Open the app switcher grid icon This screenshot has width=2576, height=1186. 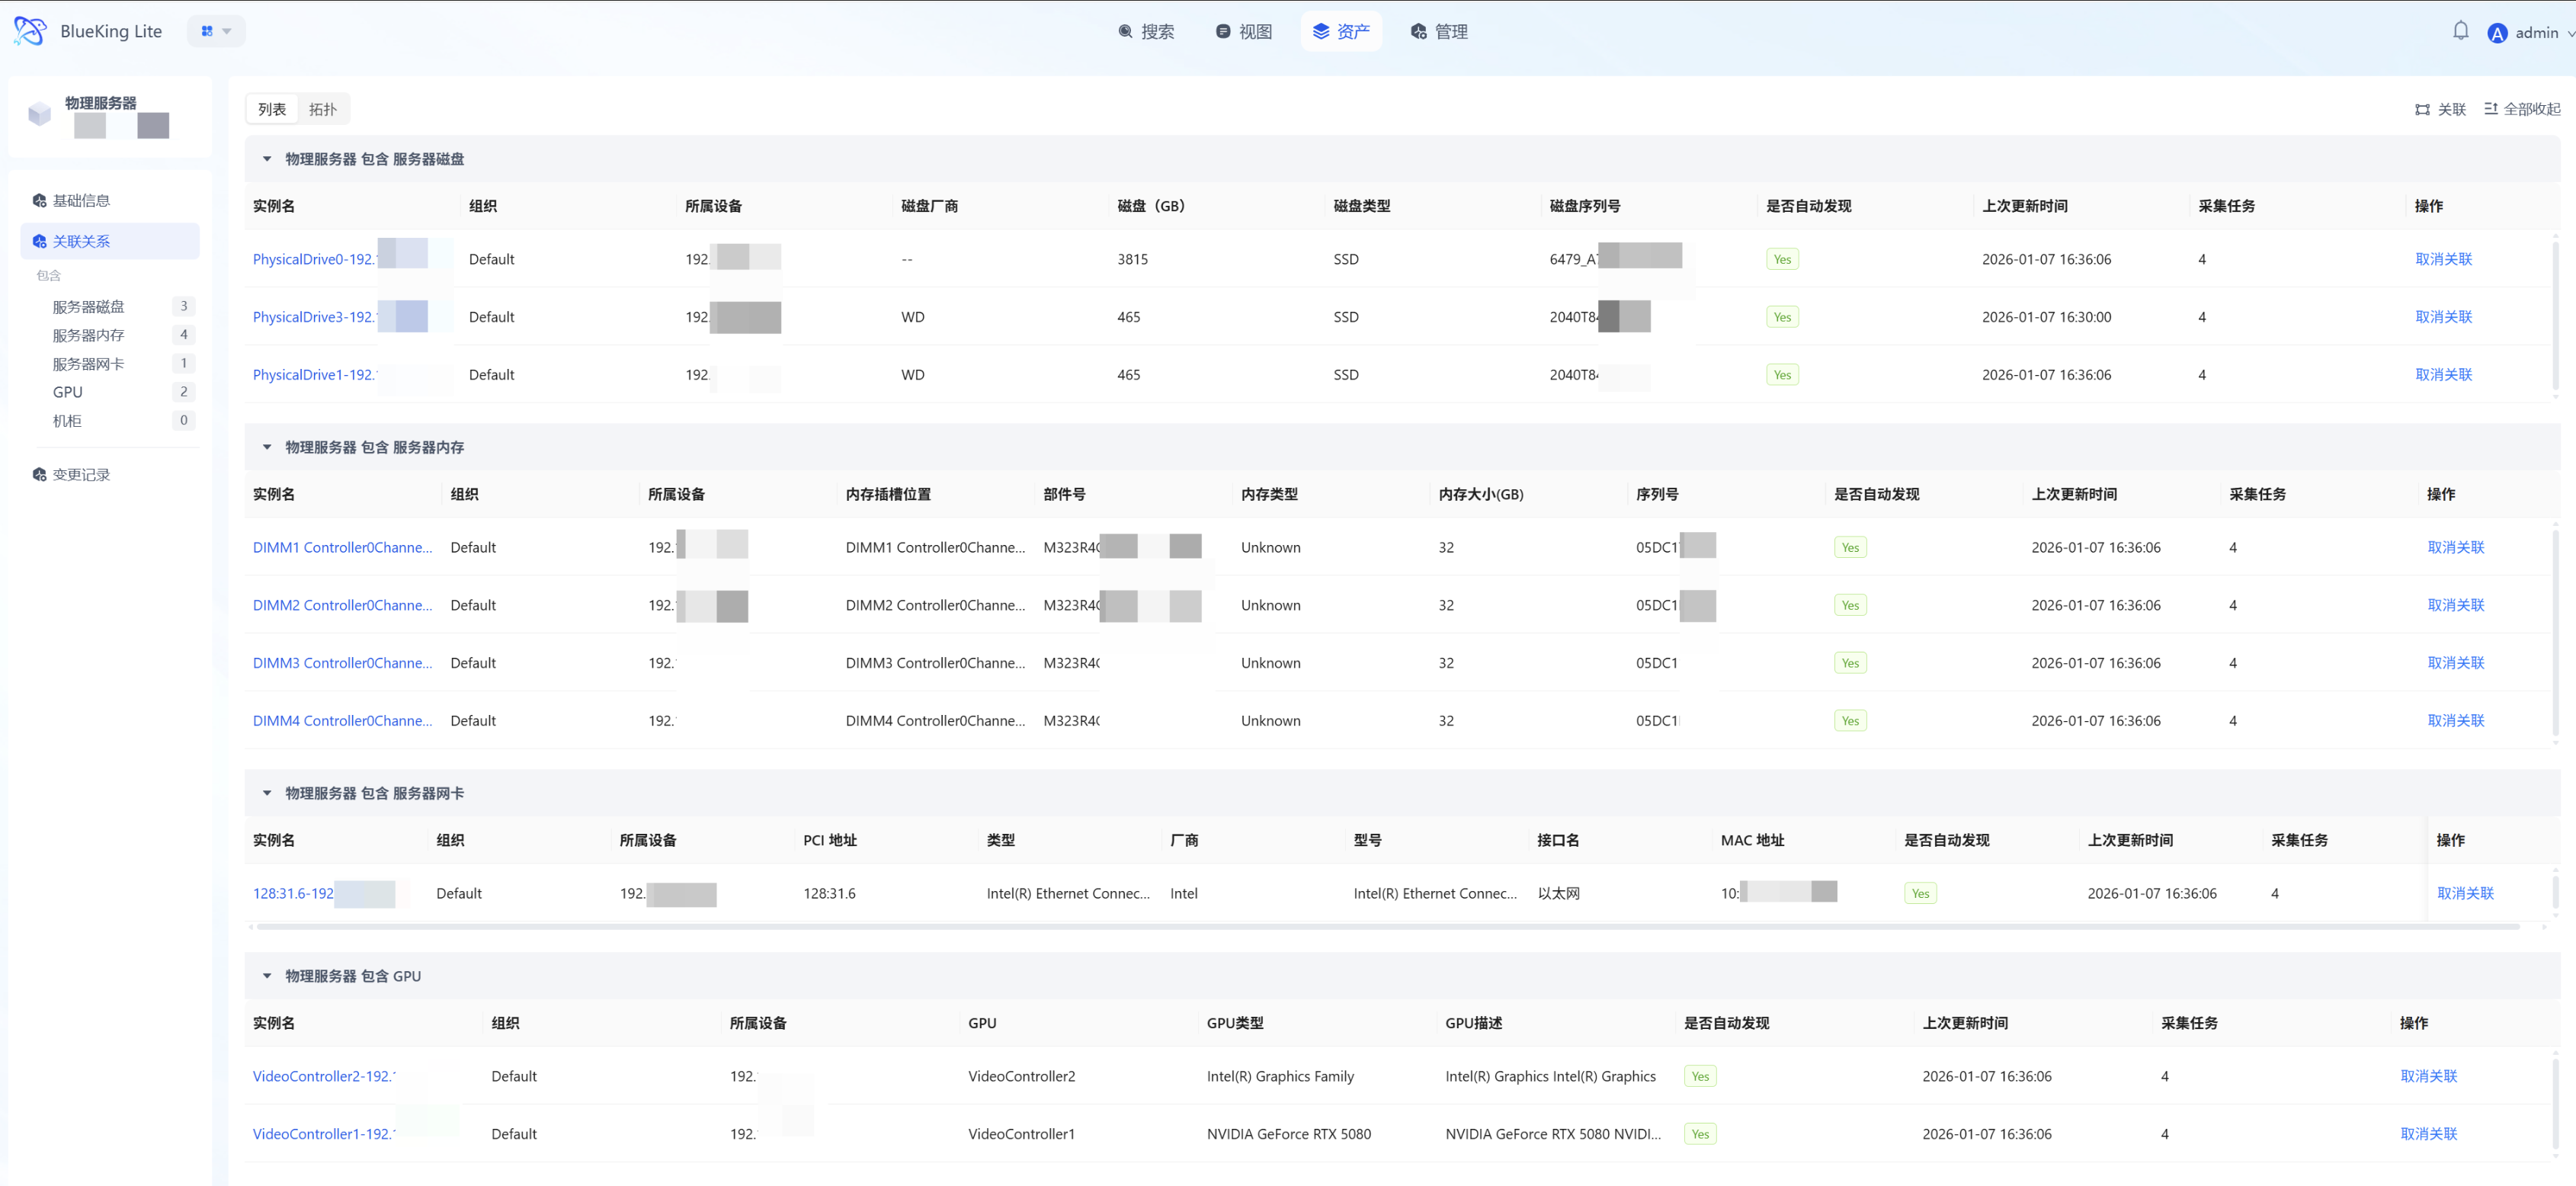tap(208, 31)
